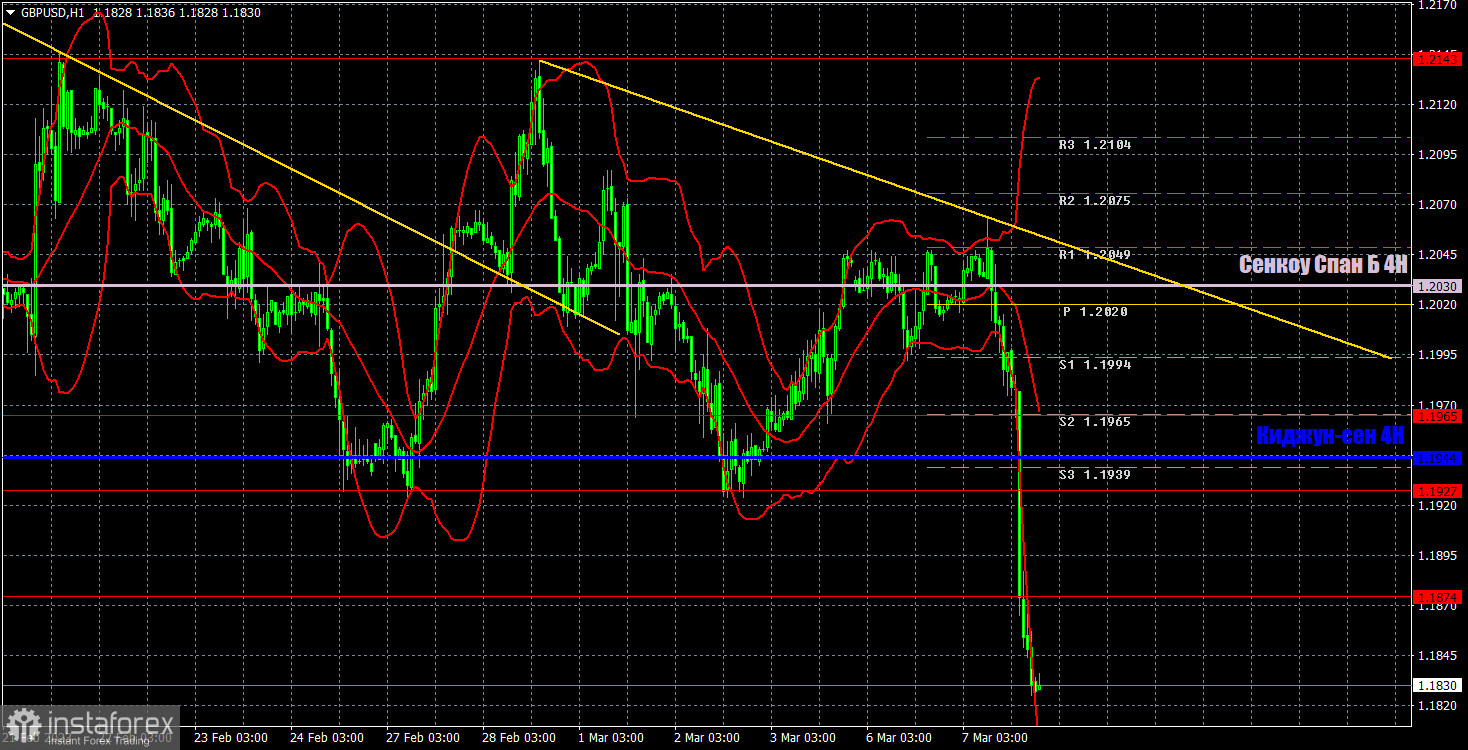Click the R3 1.2104 pivot label

point(1095,145)
